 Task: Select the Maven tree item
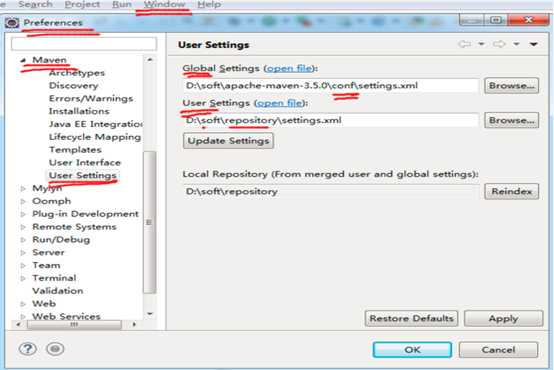pyautogui.click(x=49, y=60)
